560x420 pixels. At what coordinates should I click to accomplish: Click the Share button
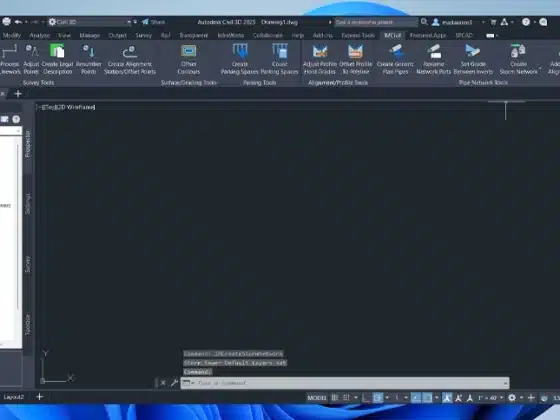154,22
